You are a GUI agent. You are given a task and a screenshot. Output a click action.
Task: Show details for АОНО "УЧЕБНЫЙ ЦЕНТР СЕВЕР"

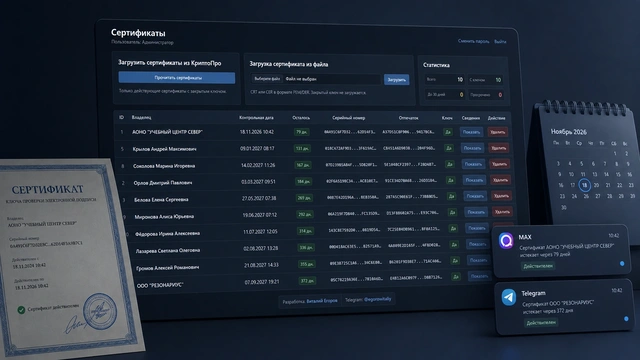click(471, 132)
